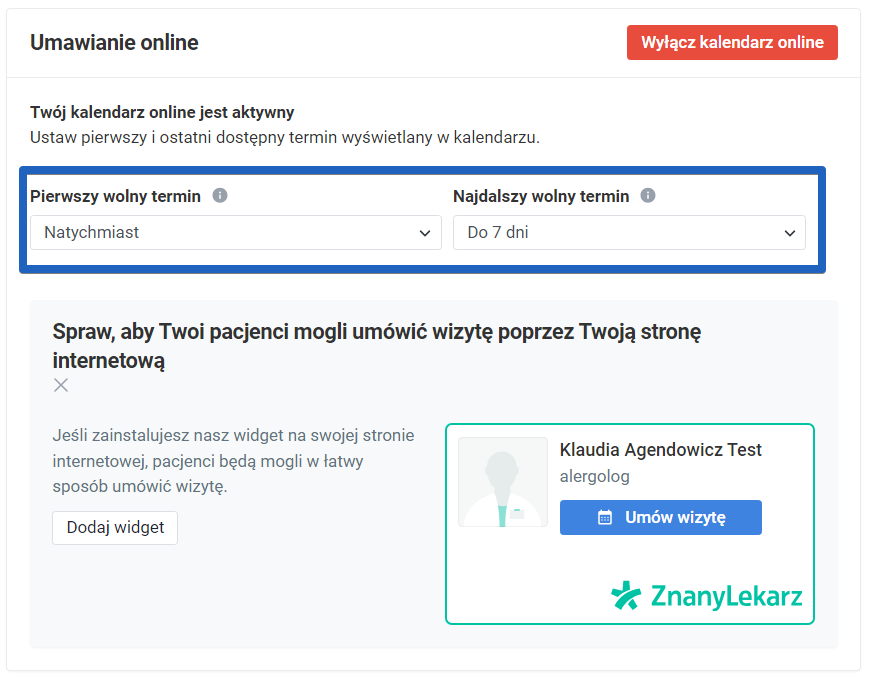
Task: Click the ZnanyLekarz wordmark logo
Action: [725, 596]
